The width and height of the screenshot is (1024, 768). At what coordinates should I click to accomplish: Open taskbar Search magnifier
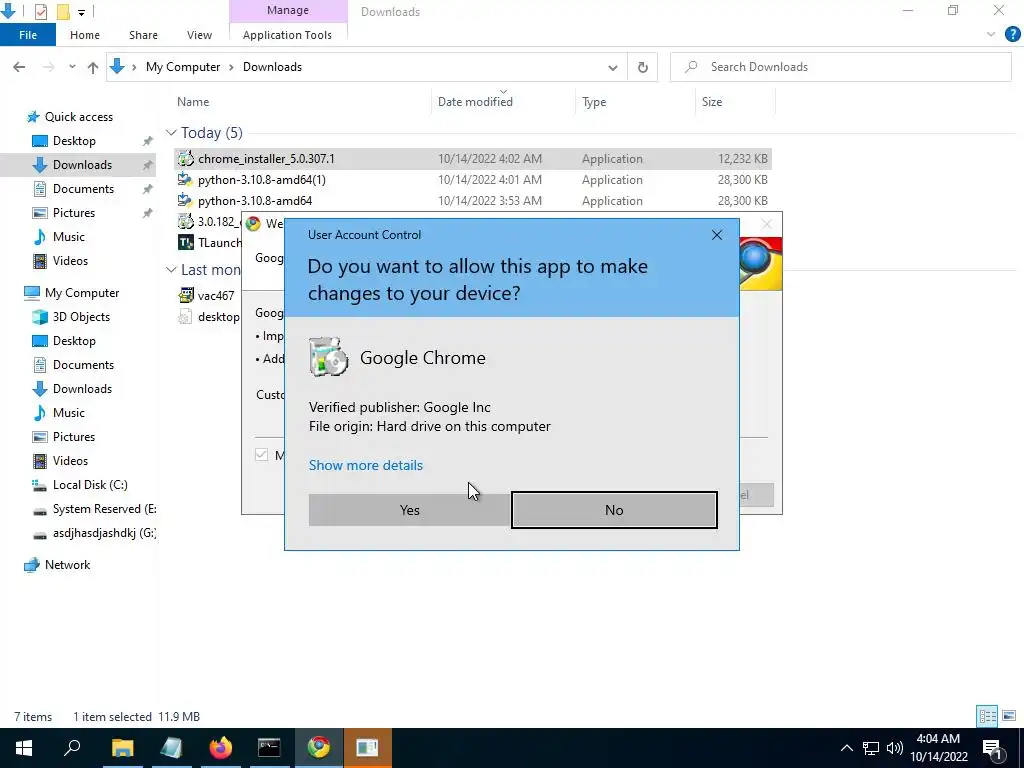click(72, 748)
